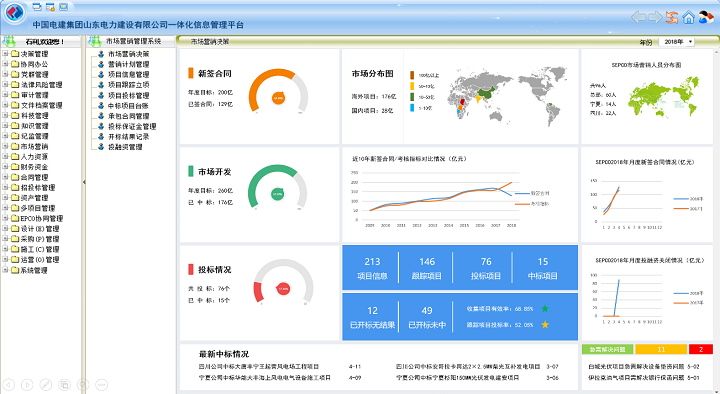Click the window icon with orange badge
This screenshot has width=720, height=394.
coord(51,6)
